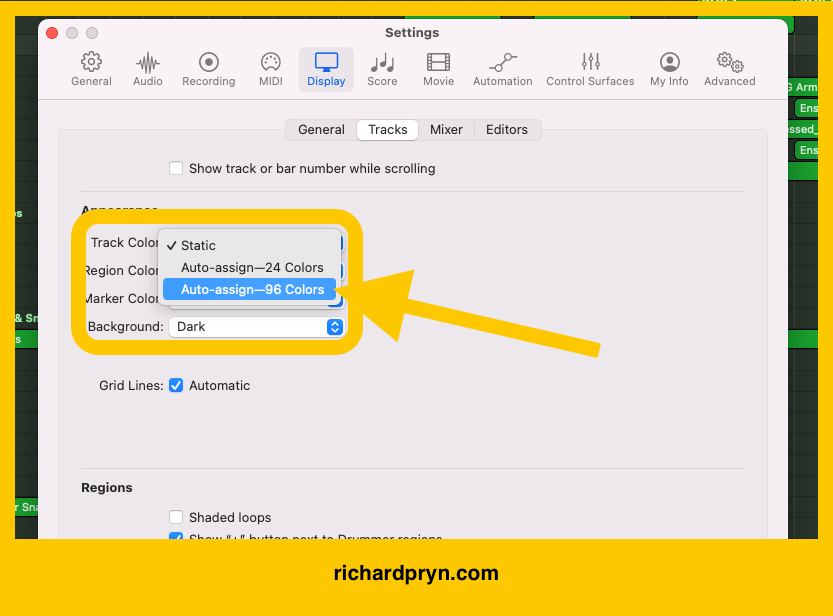Open the General settings pane
Image resolution: width=833 pixels, height=616 pixels.
tap(91, 70)
